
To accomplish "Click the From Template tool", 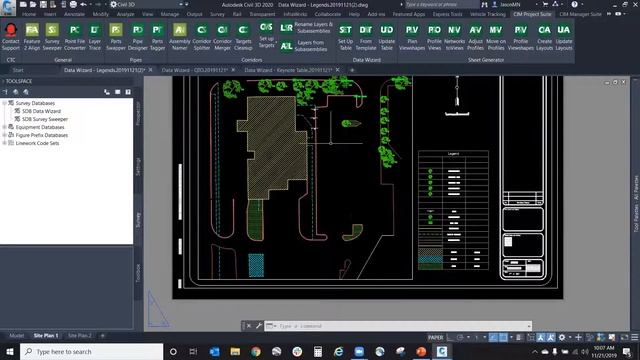I will [366, 37].
